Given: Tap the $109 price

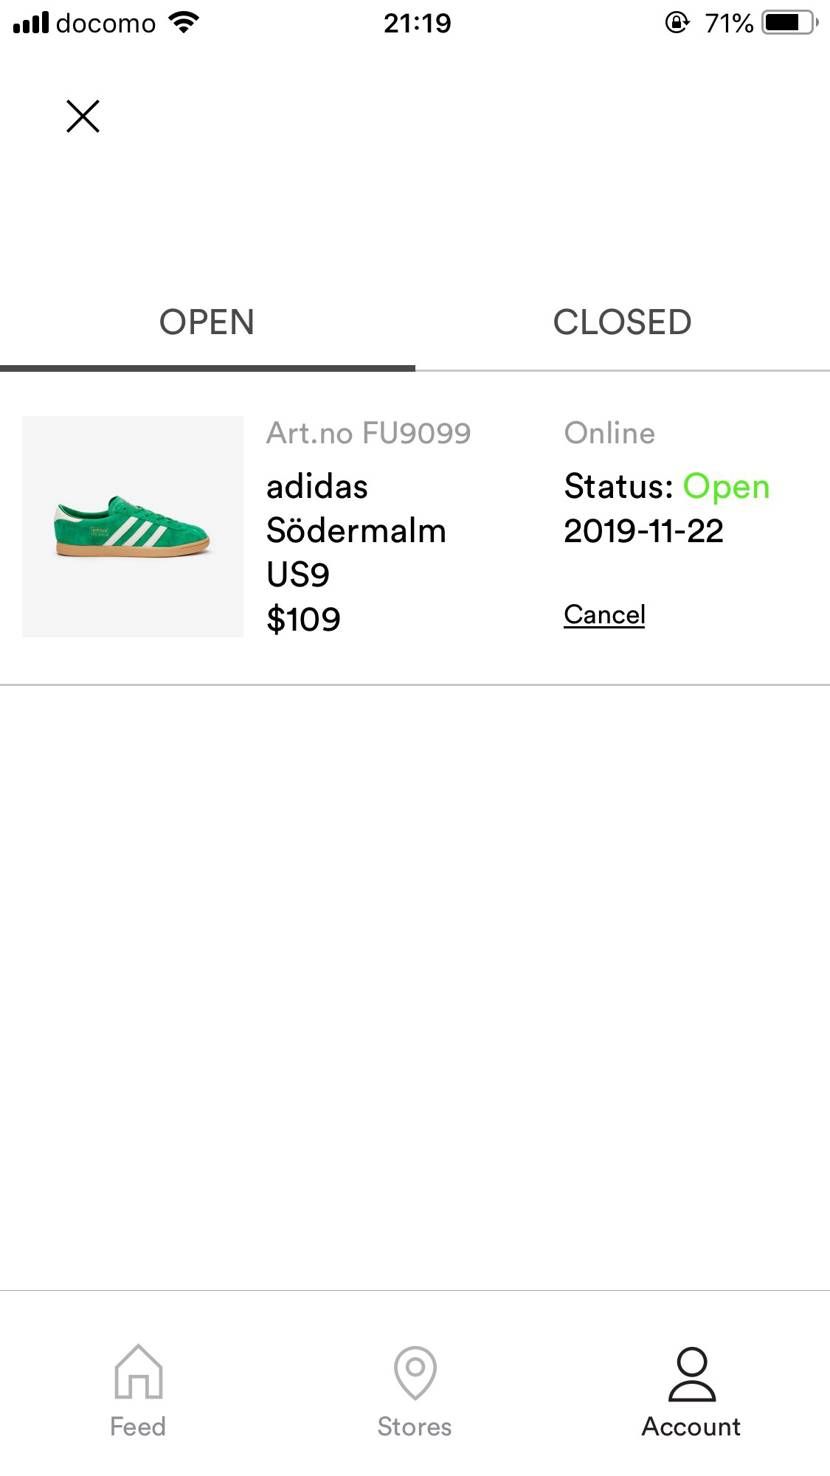Looking at the screenshot, I should (x=303, y=619).
